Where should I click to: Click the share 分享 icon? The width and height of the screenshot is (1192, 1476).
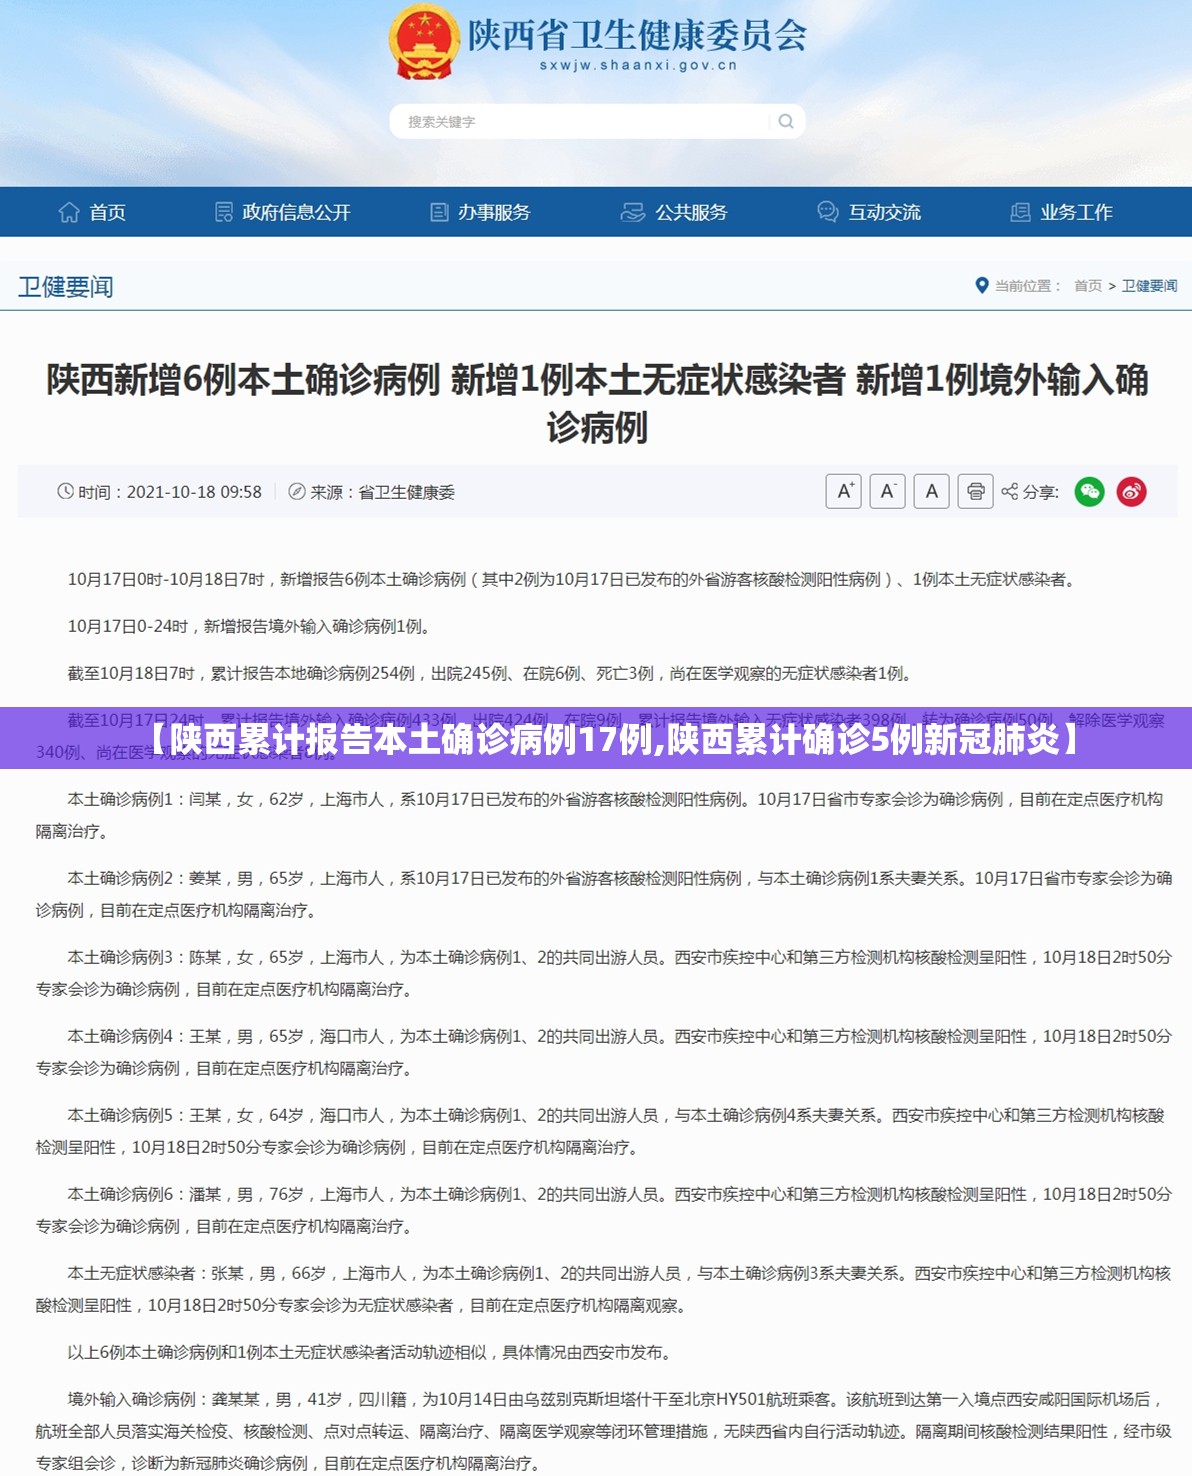[1010, 491]
